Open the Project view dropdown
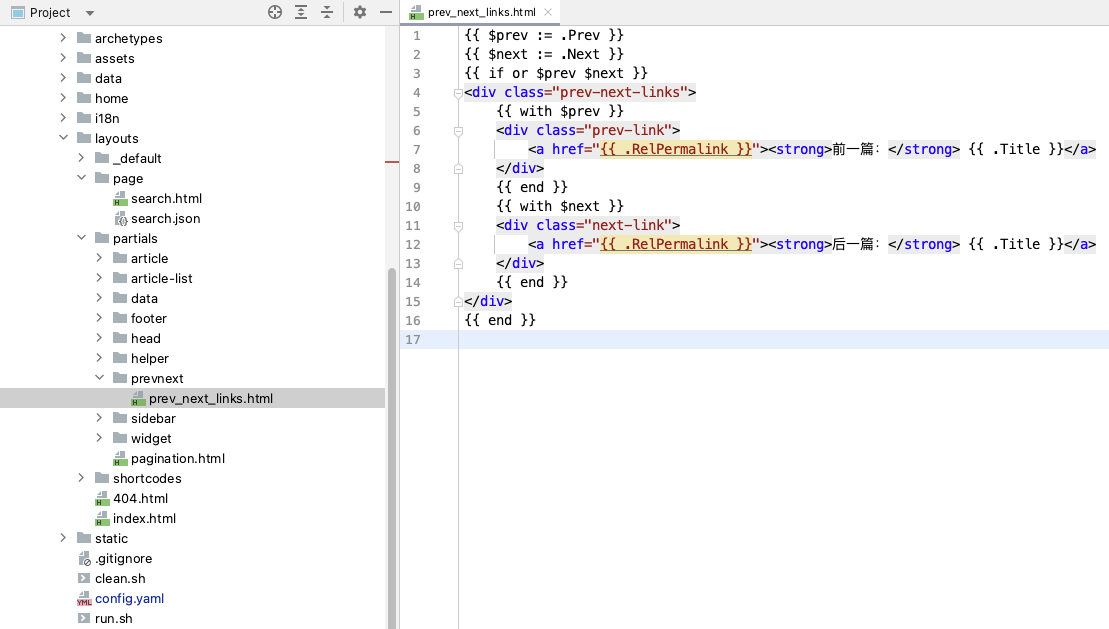 (90, 13)
